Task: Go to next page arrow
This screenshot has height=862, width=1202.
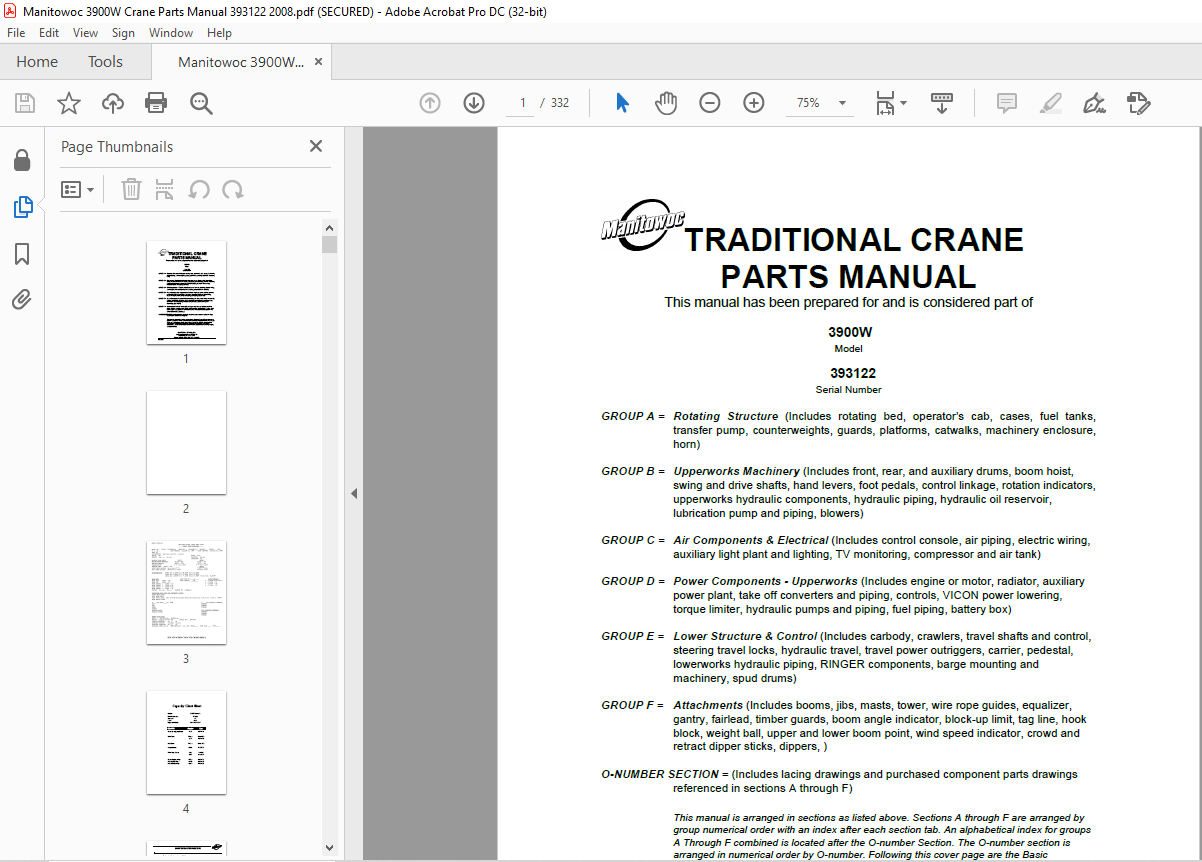Action: pyautogui.click(x=474, y=103)
